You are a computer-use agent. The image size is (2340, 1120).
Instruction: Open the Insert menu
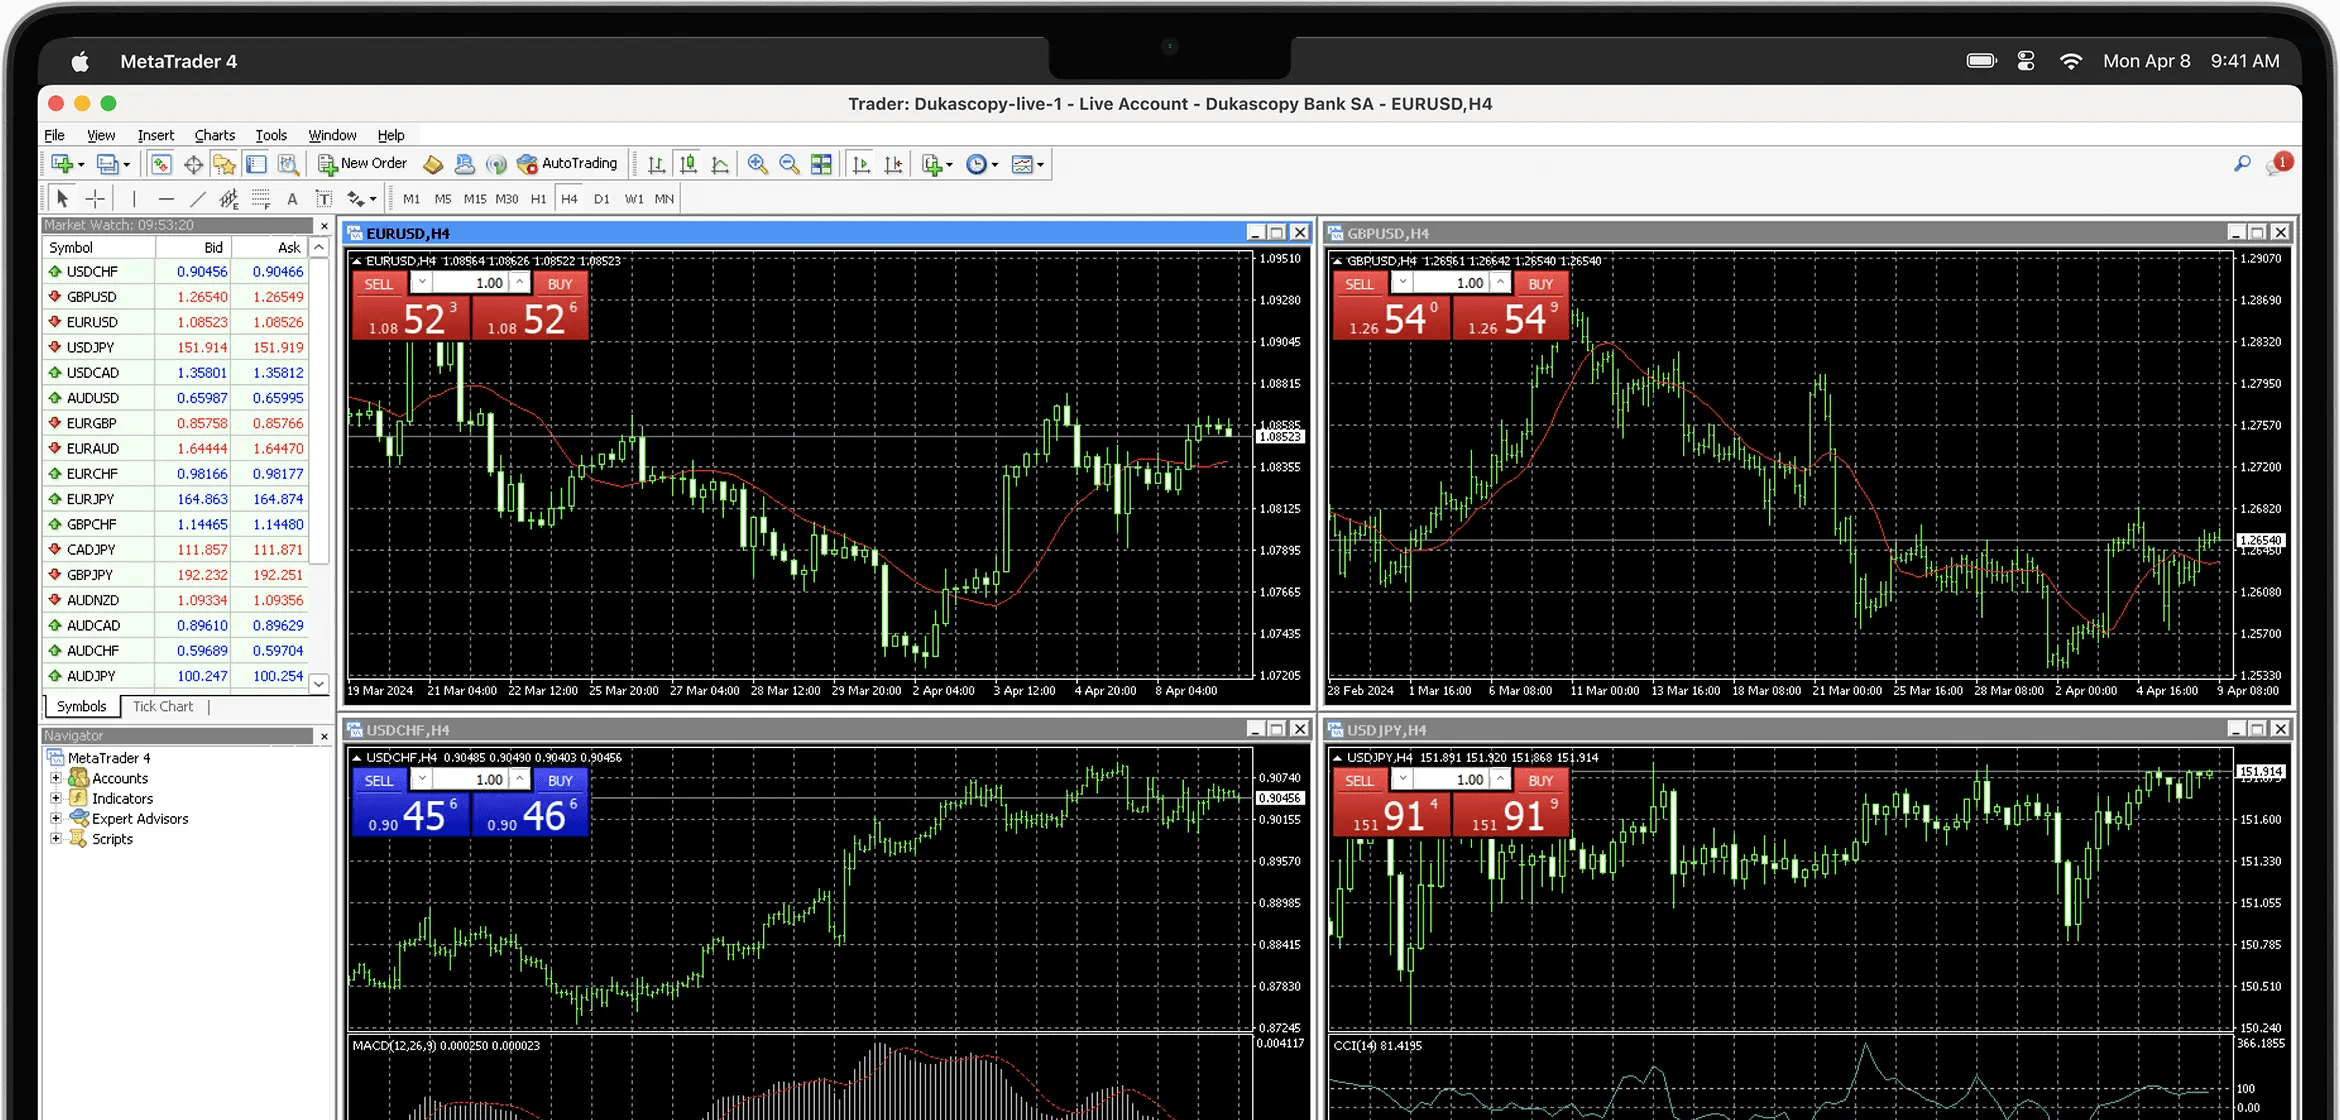point(155,135)
